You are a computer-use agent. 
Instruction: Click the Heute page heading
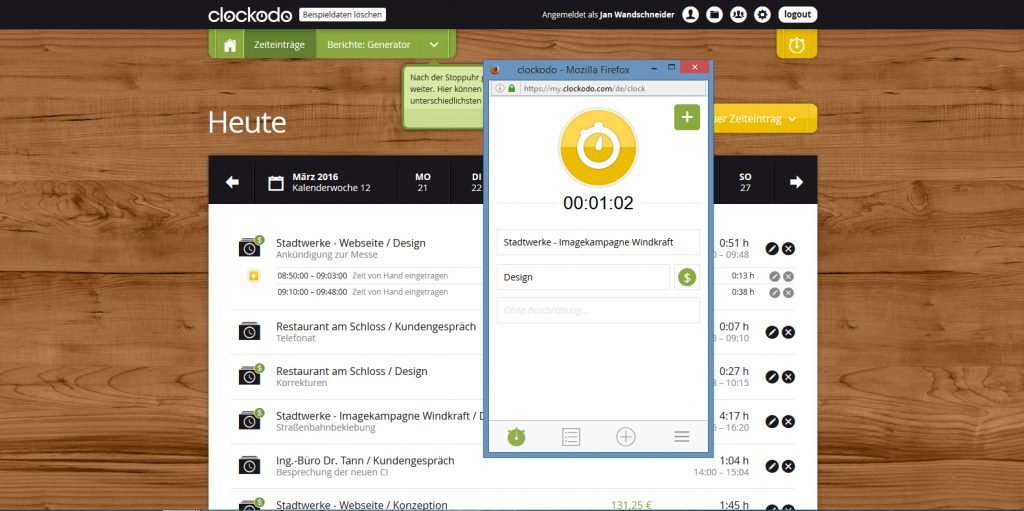(247, 122)
